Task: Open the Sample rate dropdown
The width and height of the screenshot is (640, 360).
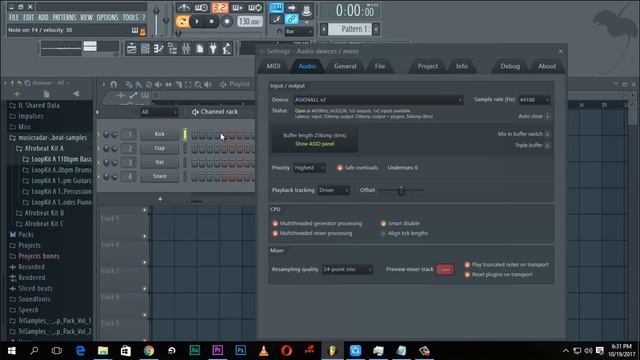Action: (x=534, y=100)
